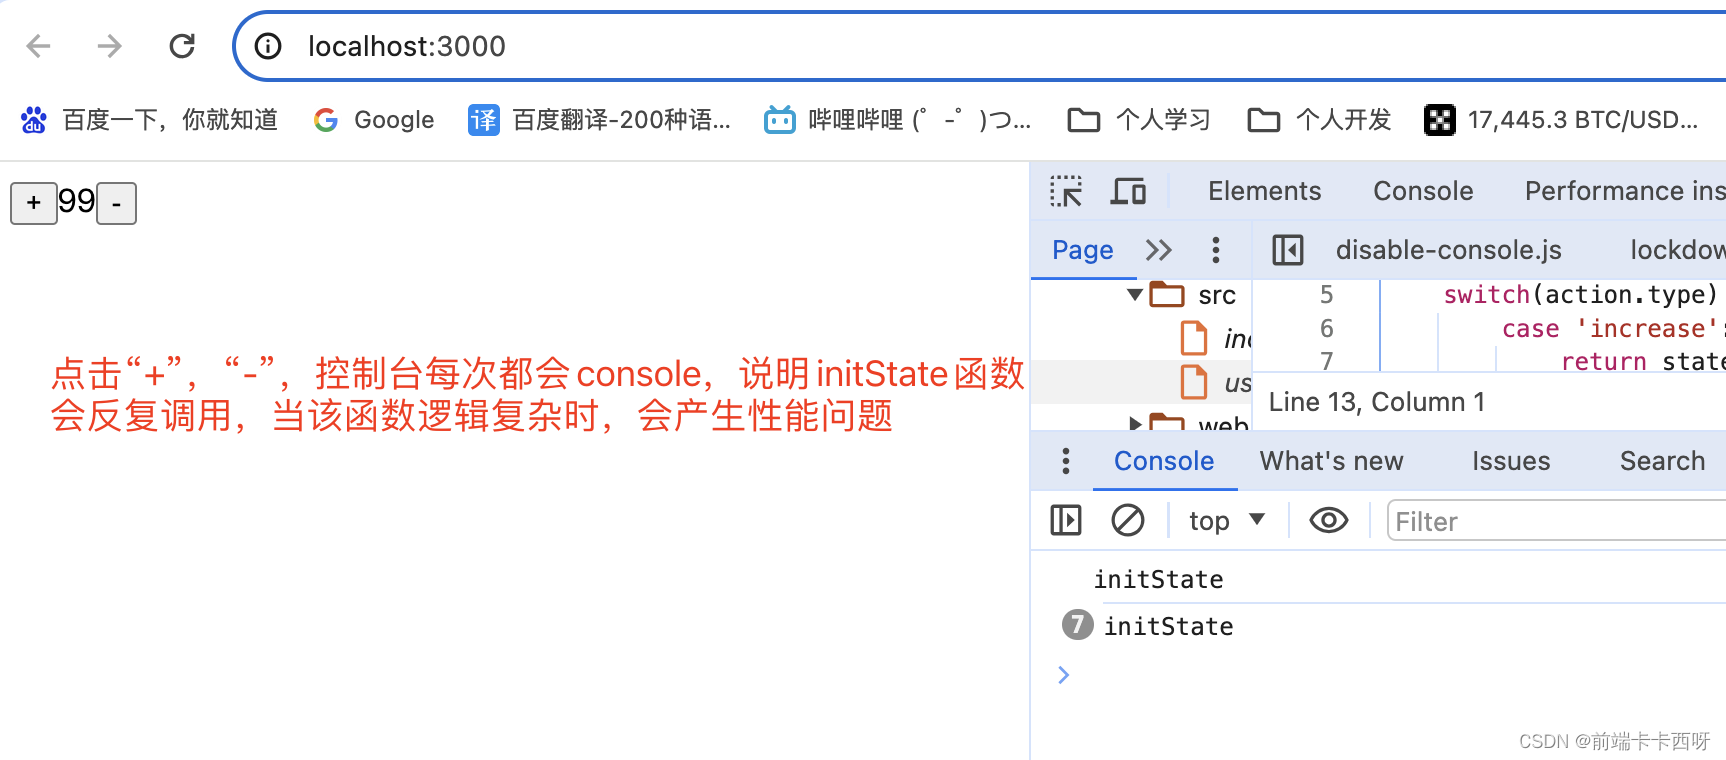Click the 'switch(action.type)' code line
Image resolution: width=1726 pixels, height=760 pixels.
[1580, 295]
